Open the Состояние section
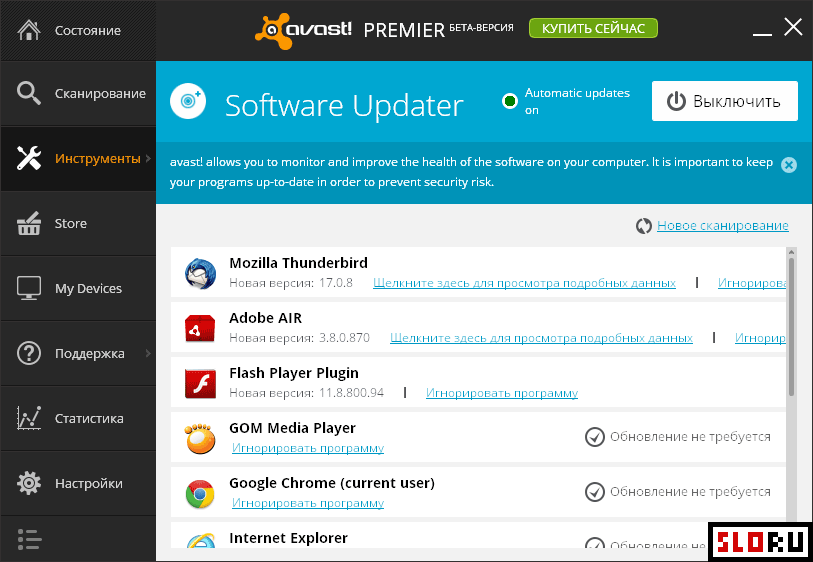The height and width of the screenshot is (562, 813). pyautogui.click(x=78, y=31)
